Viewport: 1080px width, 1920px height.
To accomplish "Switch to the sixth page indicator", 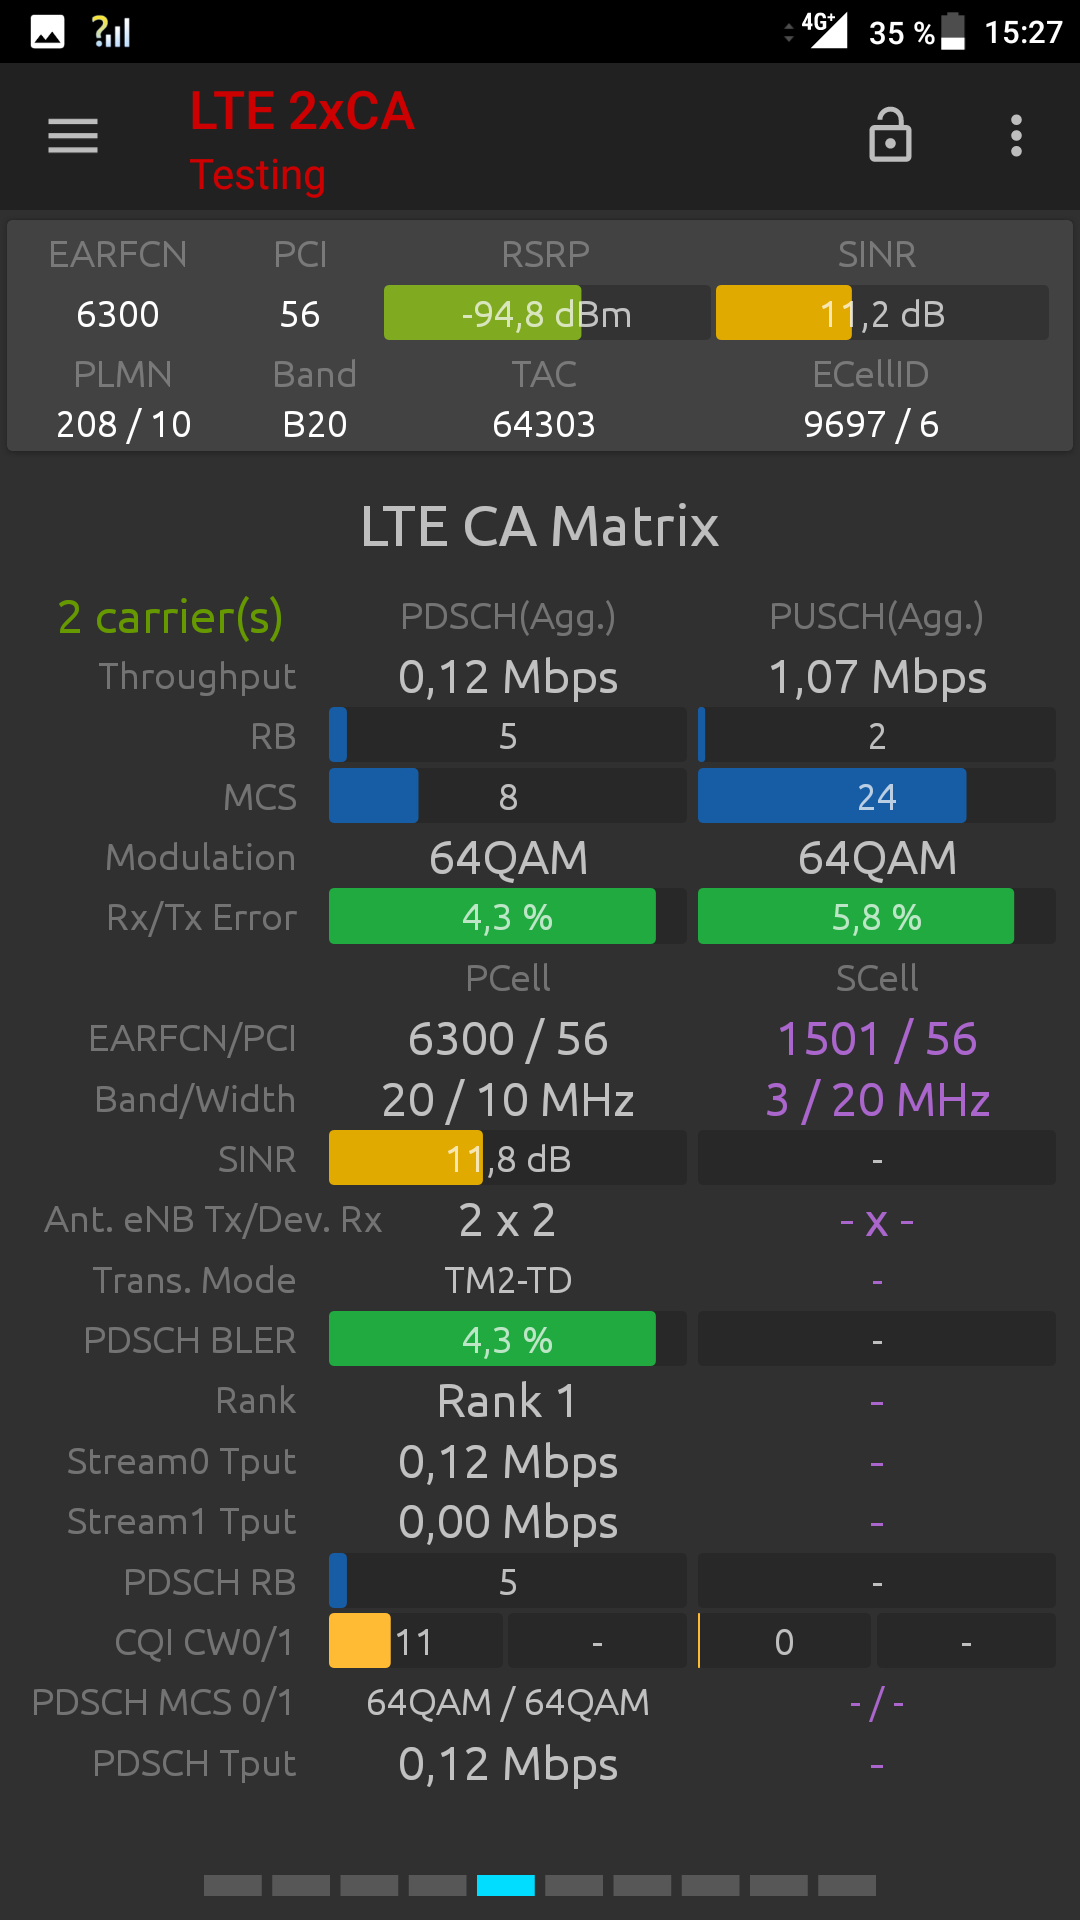I will [574, 1885].
